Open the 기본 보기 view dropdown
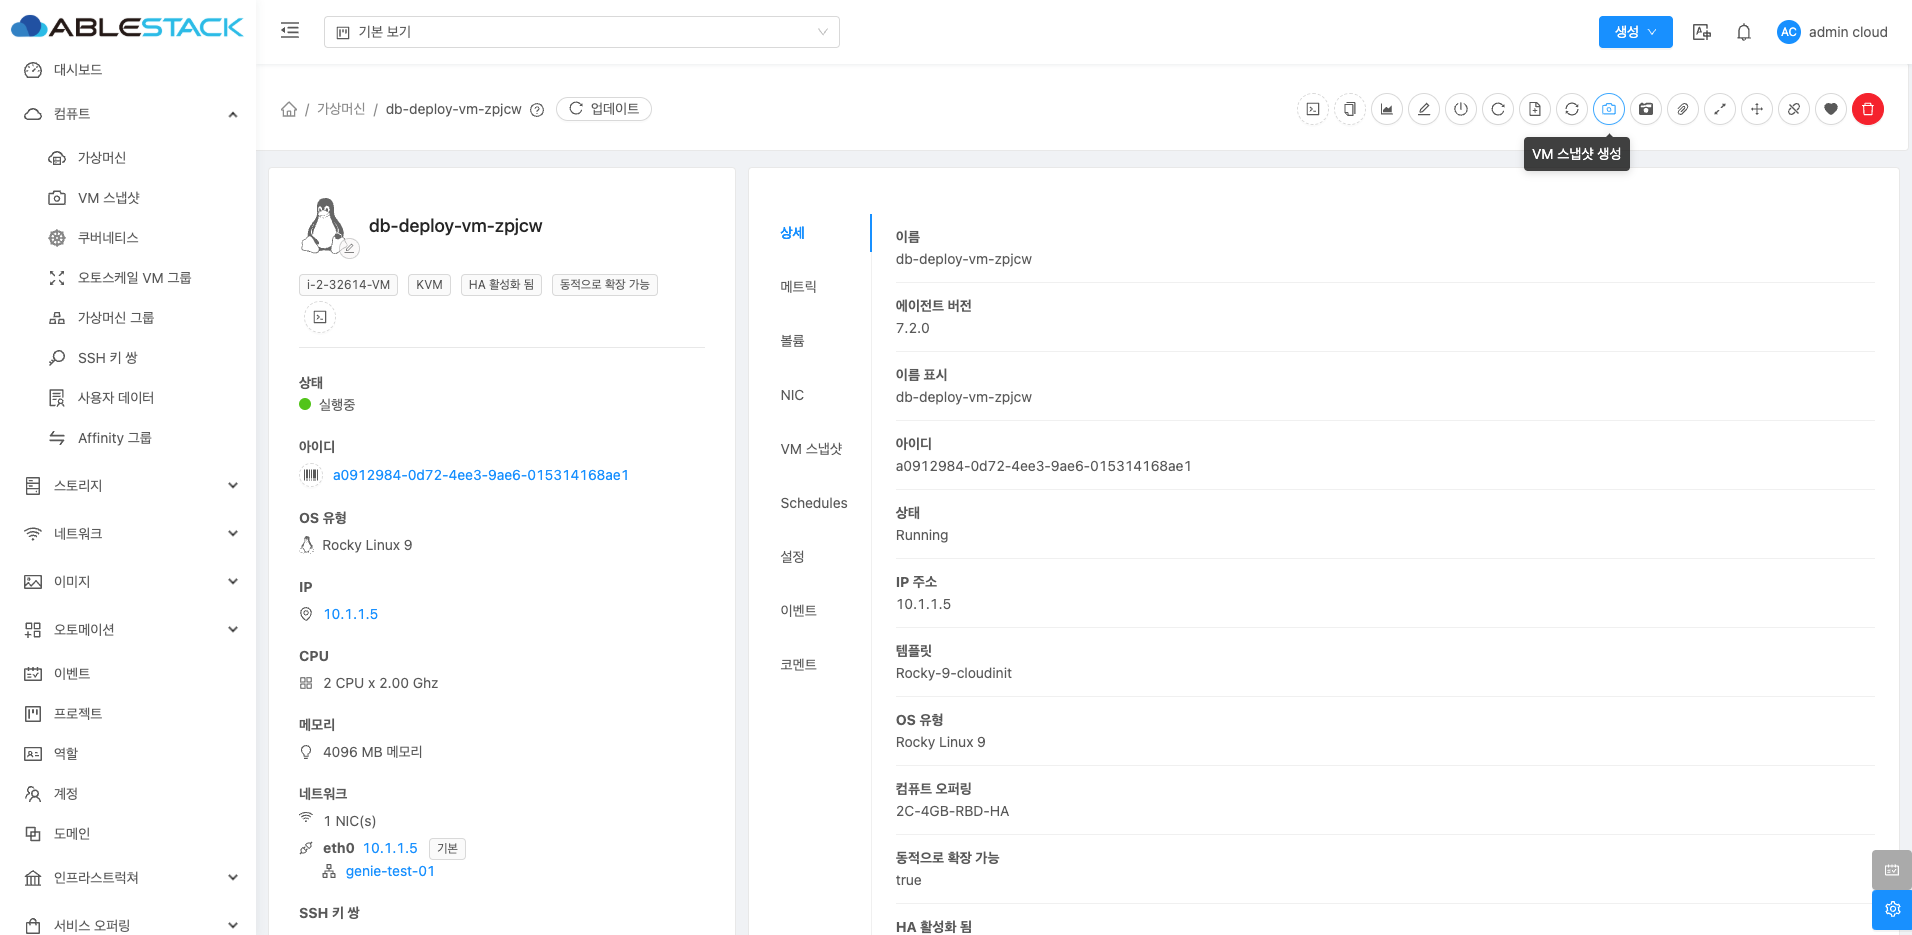Image resolution: width=1912 pixels, height=935 pixels. coord(581,32)
